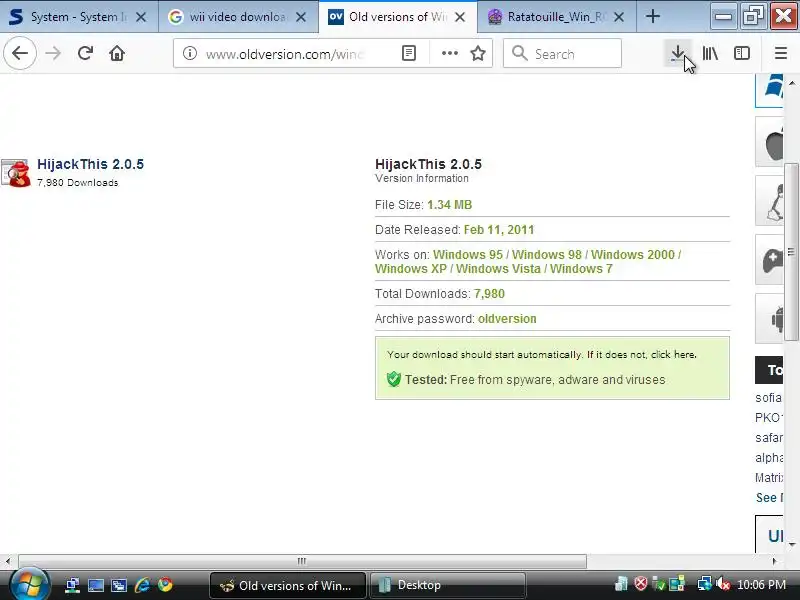Click the horizontal scrollbar thumb

(302, 561)
